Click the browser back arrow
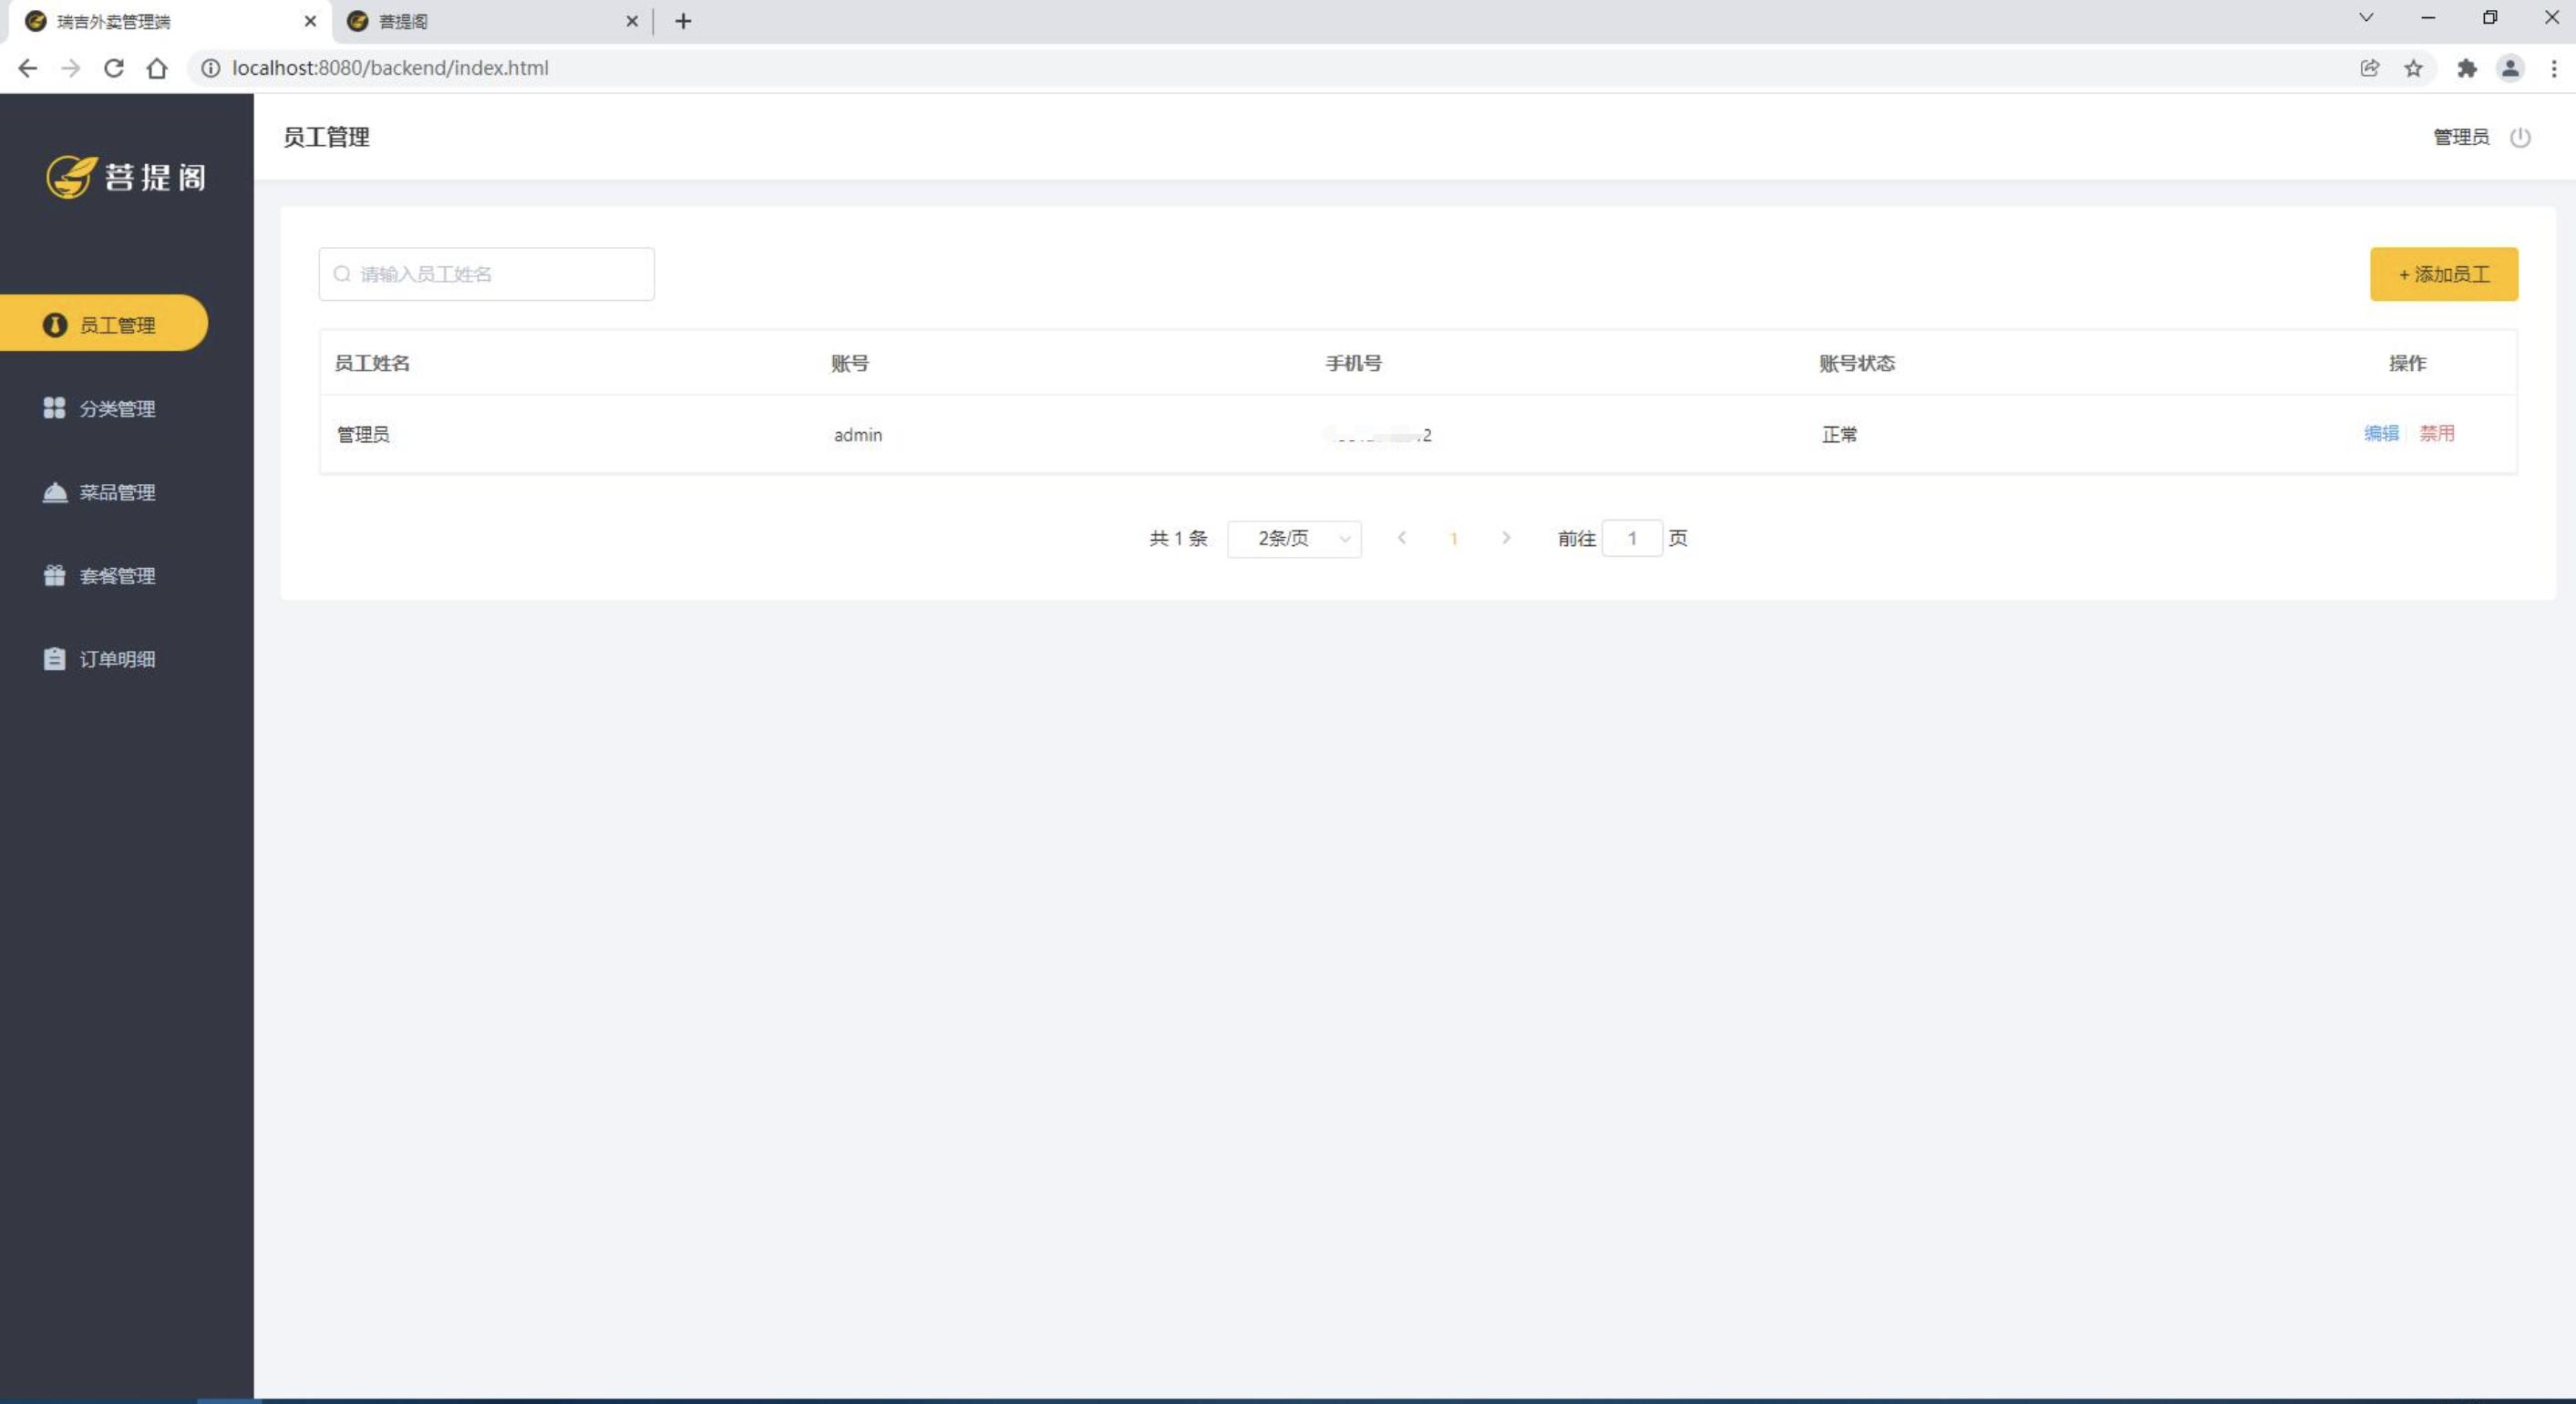This screenshot has height=1404, width=2576. point(27,68)
